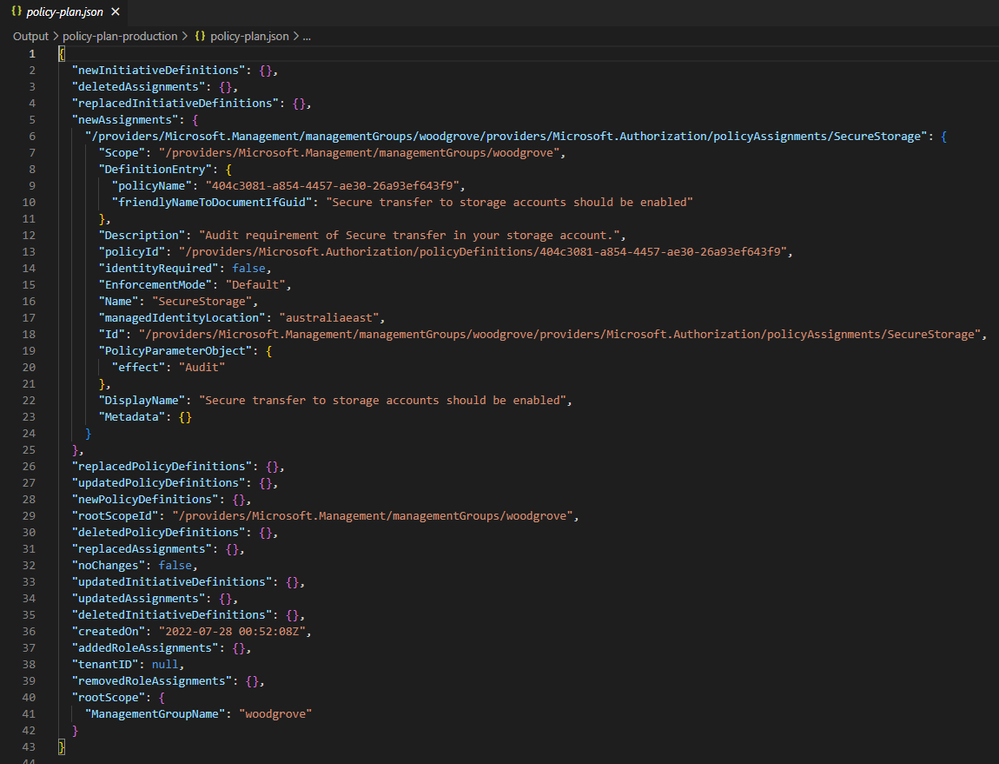
Task: Click the false value of noChanges
Action: pyautogui.click(x=175, y=566)
